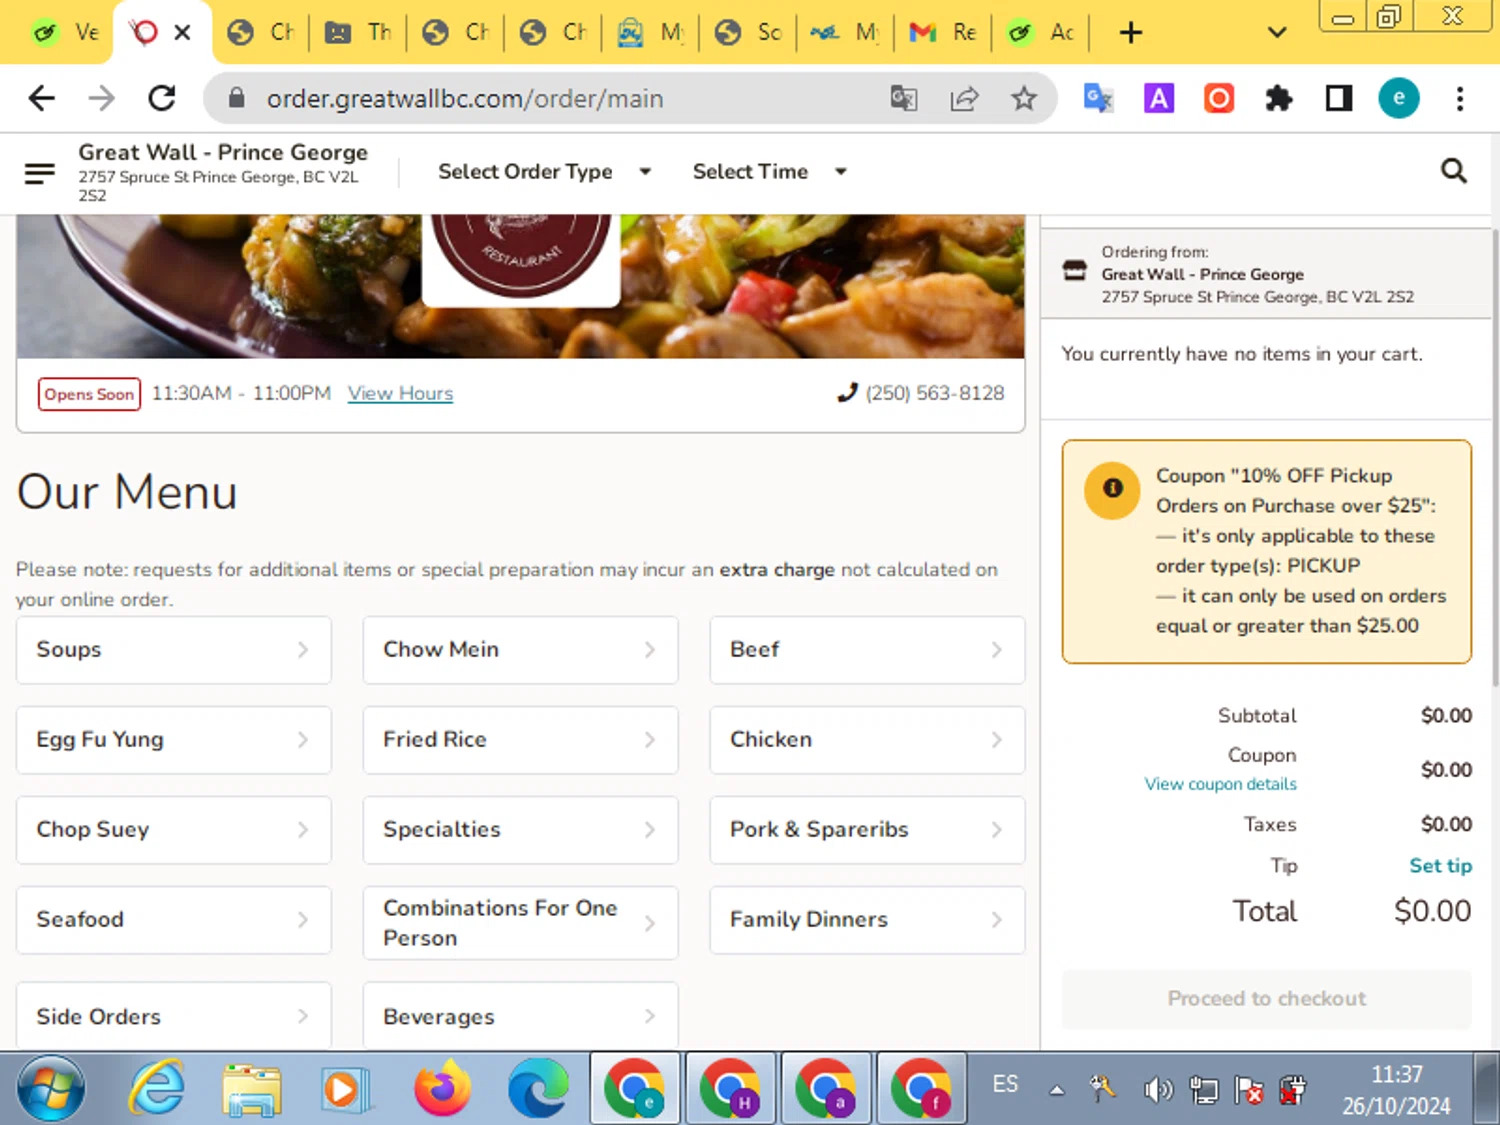Open the file explorer folder in taskbar

click(x=252, y=1088)
